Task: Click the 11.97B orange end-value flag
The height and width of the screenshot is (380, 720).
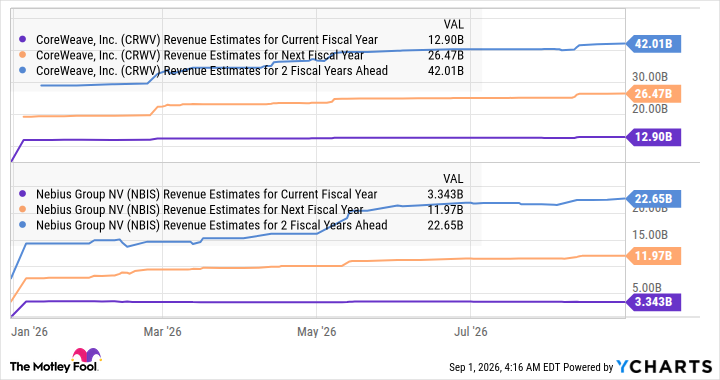Action: pos(653,256)
